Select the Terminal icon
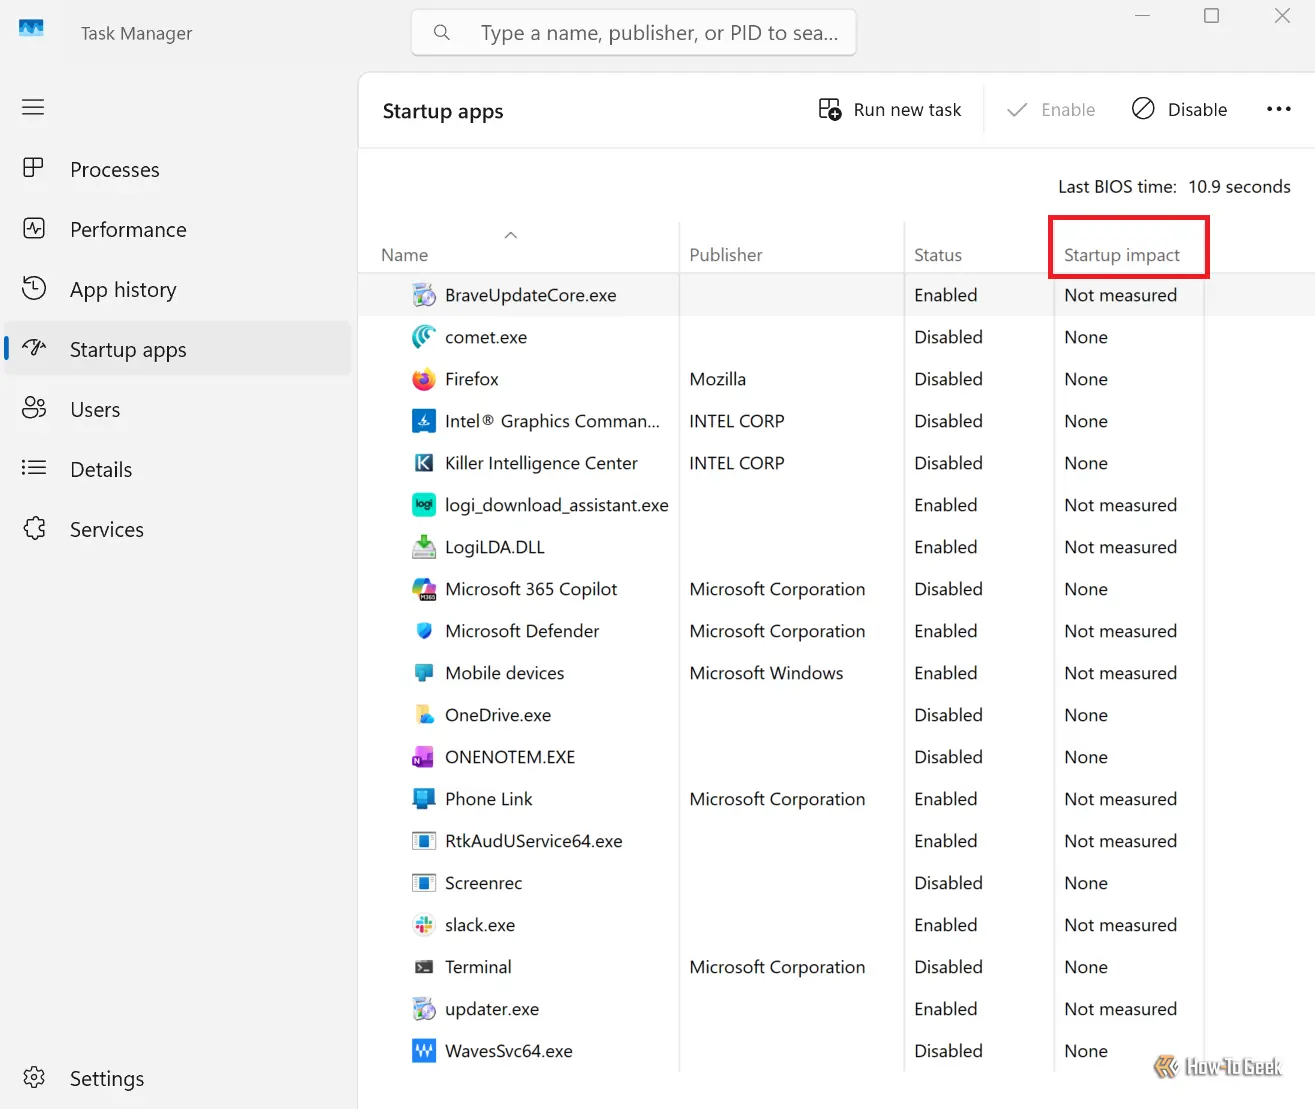 [424, 967]
